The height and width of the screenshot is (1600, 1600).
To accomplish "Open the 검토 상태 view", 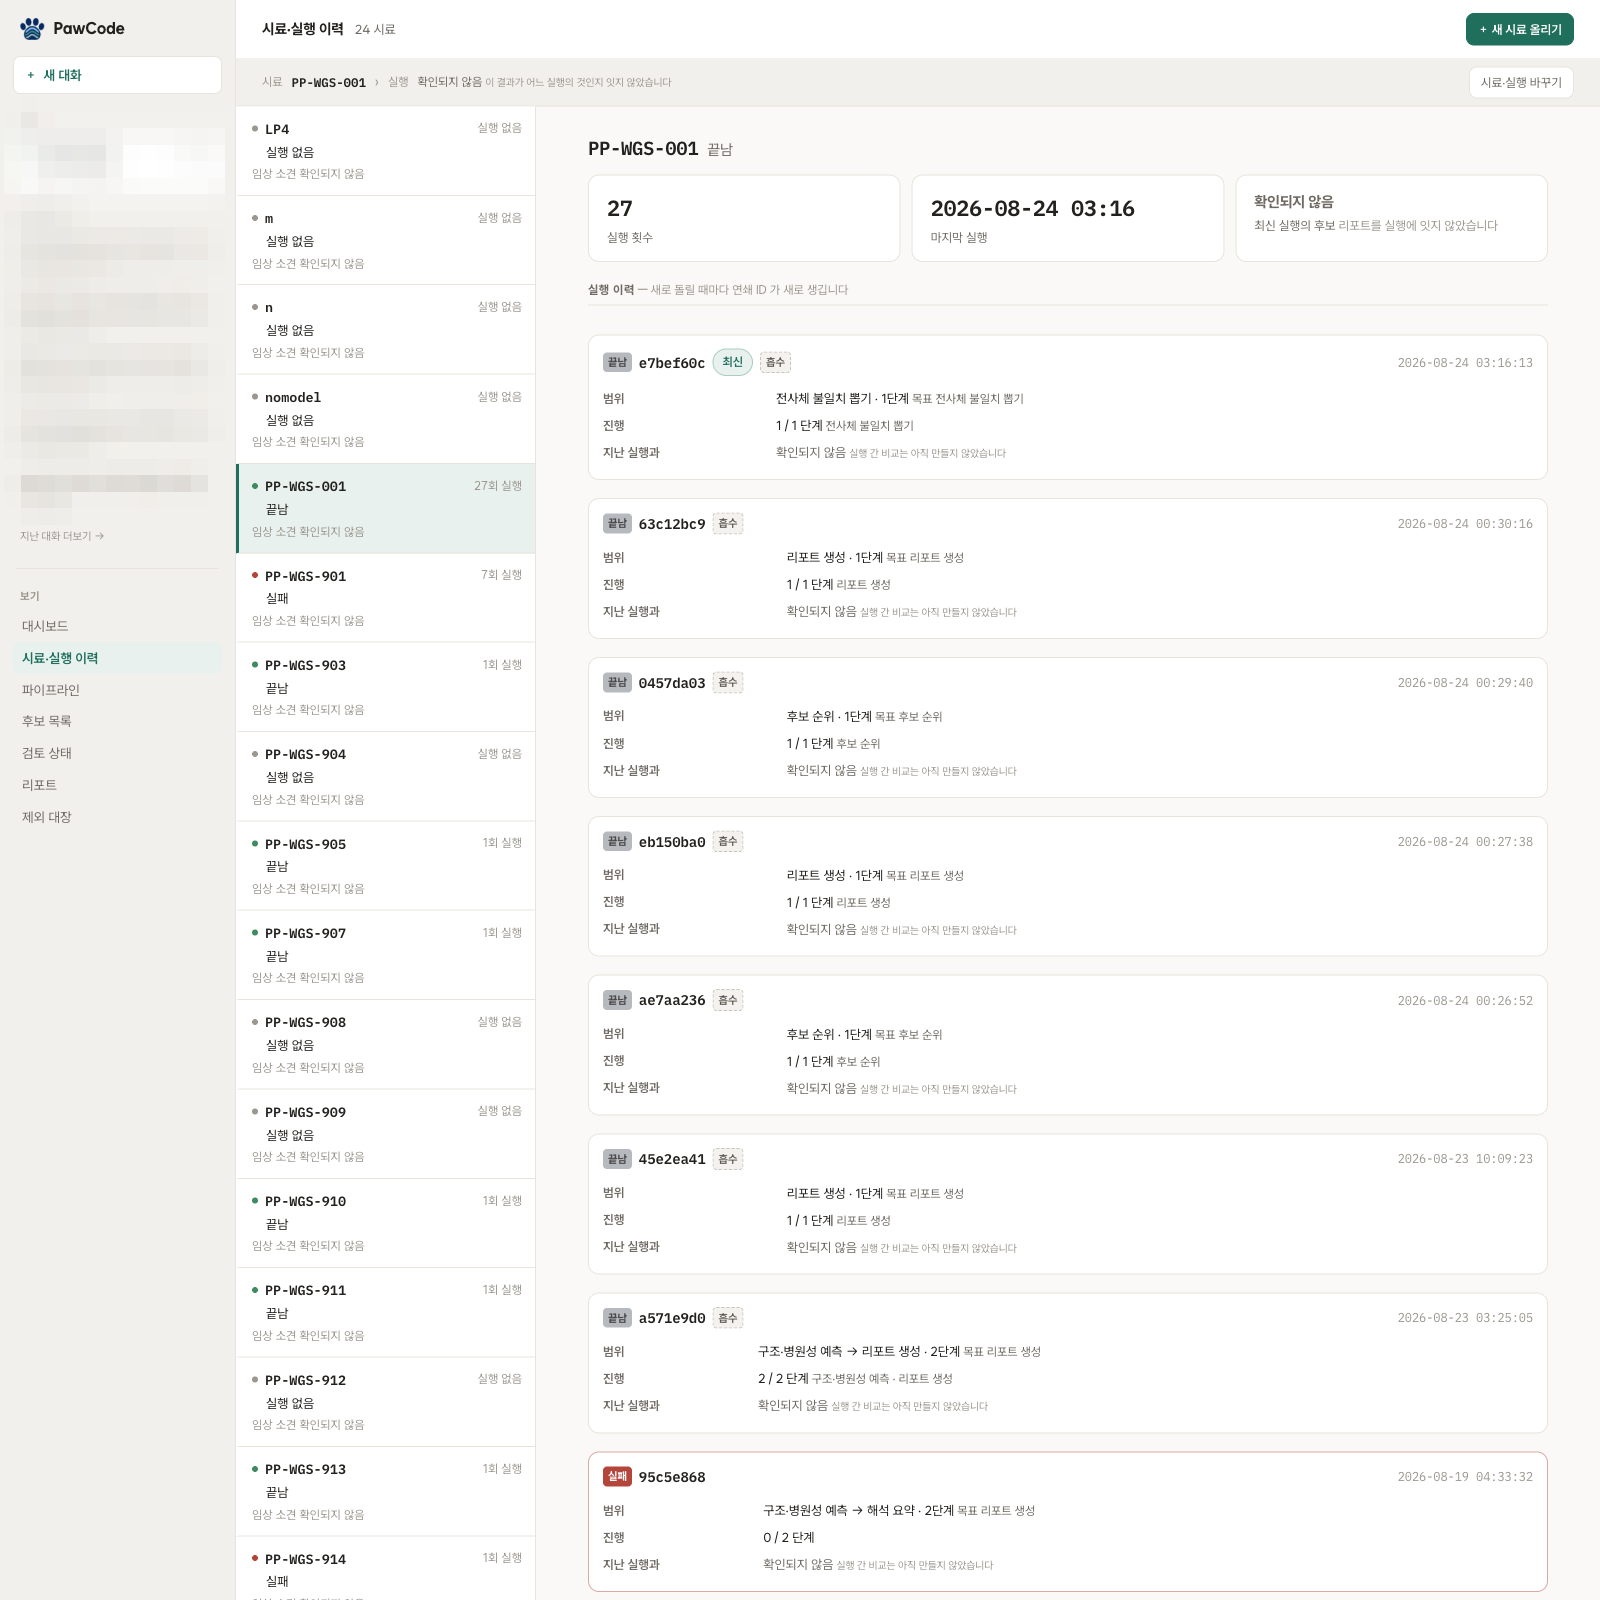I will 117,753.
